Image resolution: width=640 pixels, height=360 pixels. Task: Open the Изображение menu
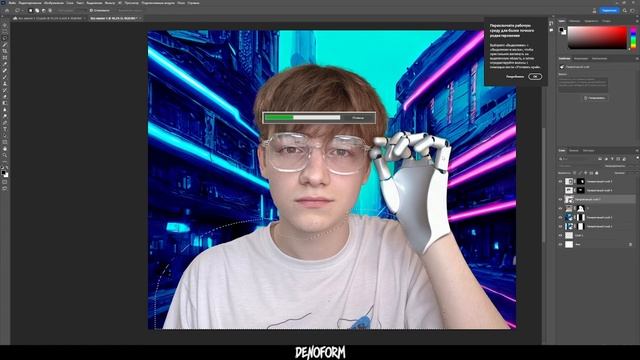point(54,3)
